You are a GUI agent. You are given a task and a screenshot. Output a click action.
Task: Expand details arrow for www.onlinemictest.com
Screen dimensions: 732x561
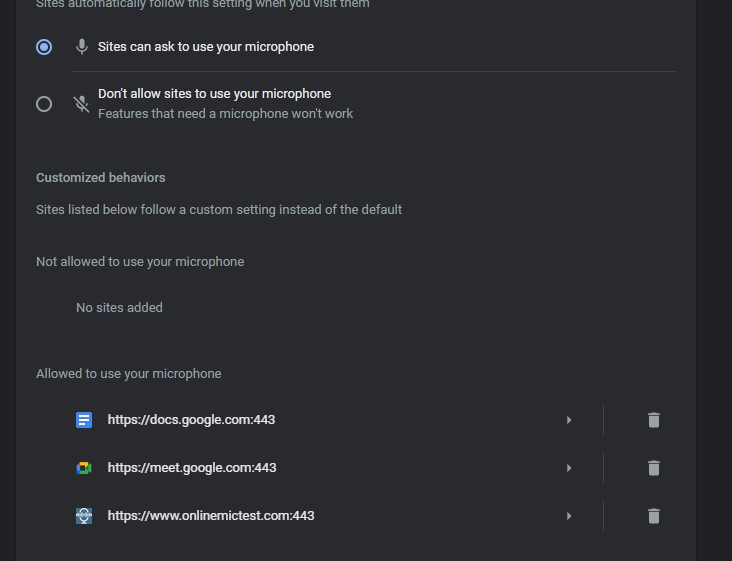click(569, 516)
